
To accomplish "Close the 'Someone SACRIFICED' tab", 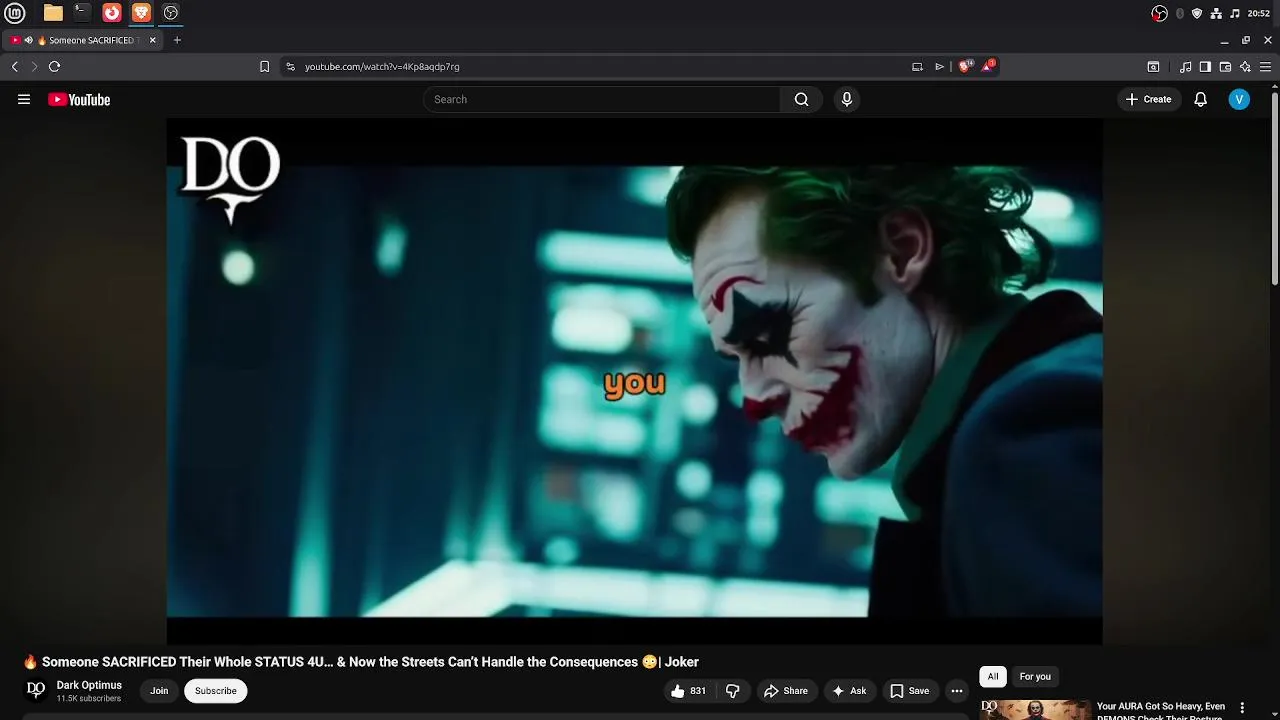I will click(153, 40).
